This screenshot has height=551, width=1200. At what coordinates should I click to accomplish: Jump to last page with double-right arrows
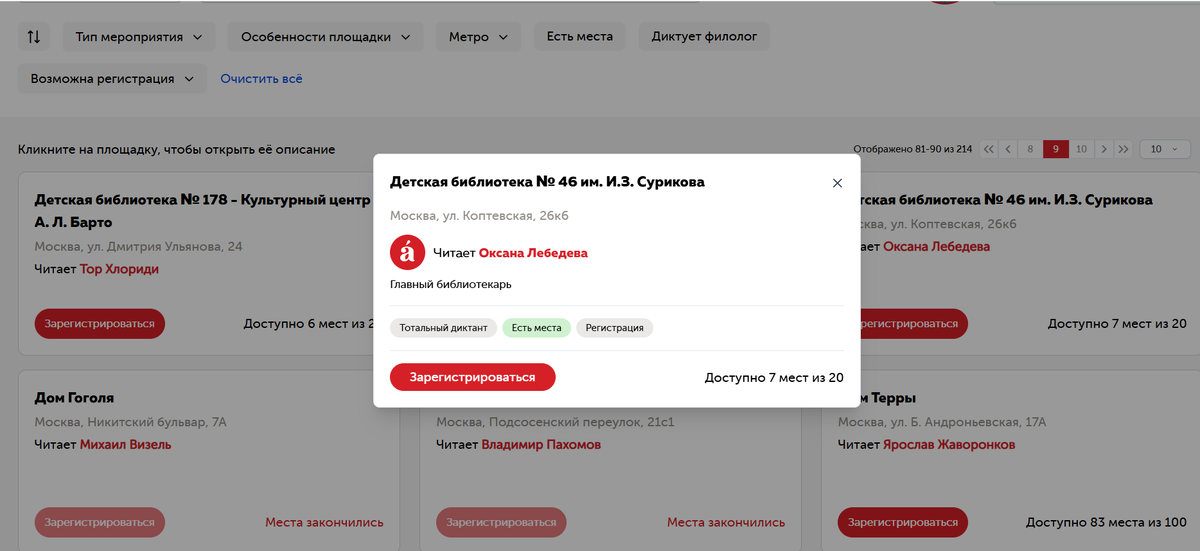pos(1123,149)
